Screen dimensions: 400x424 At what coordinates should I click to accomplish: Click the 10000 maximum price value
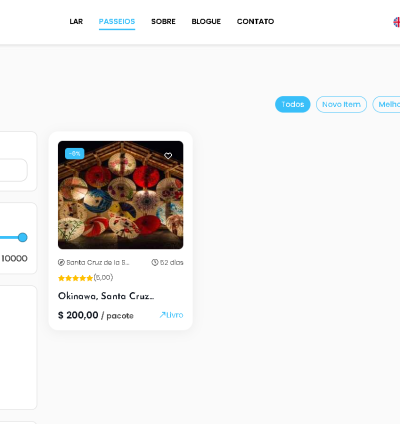point(14,258)
